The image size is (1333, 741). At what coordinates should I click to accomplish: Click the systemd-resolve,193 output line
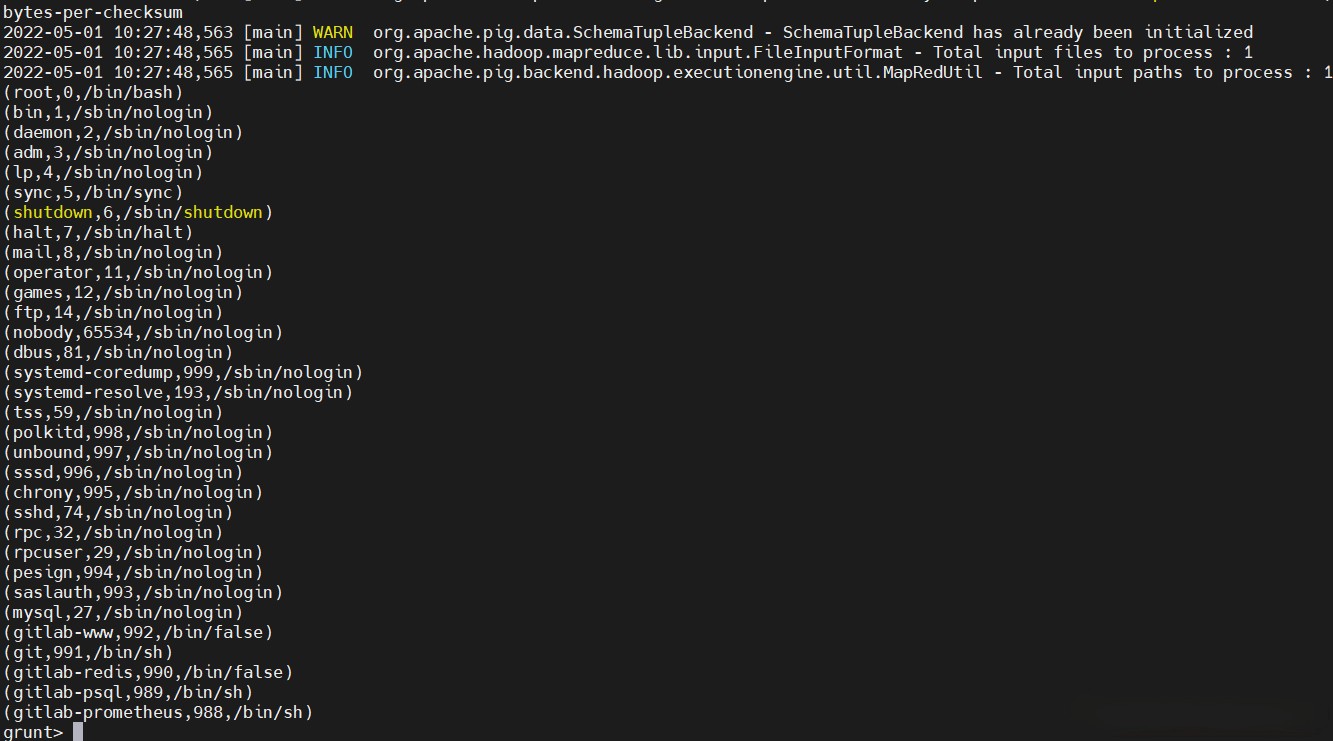coord(178,392)
